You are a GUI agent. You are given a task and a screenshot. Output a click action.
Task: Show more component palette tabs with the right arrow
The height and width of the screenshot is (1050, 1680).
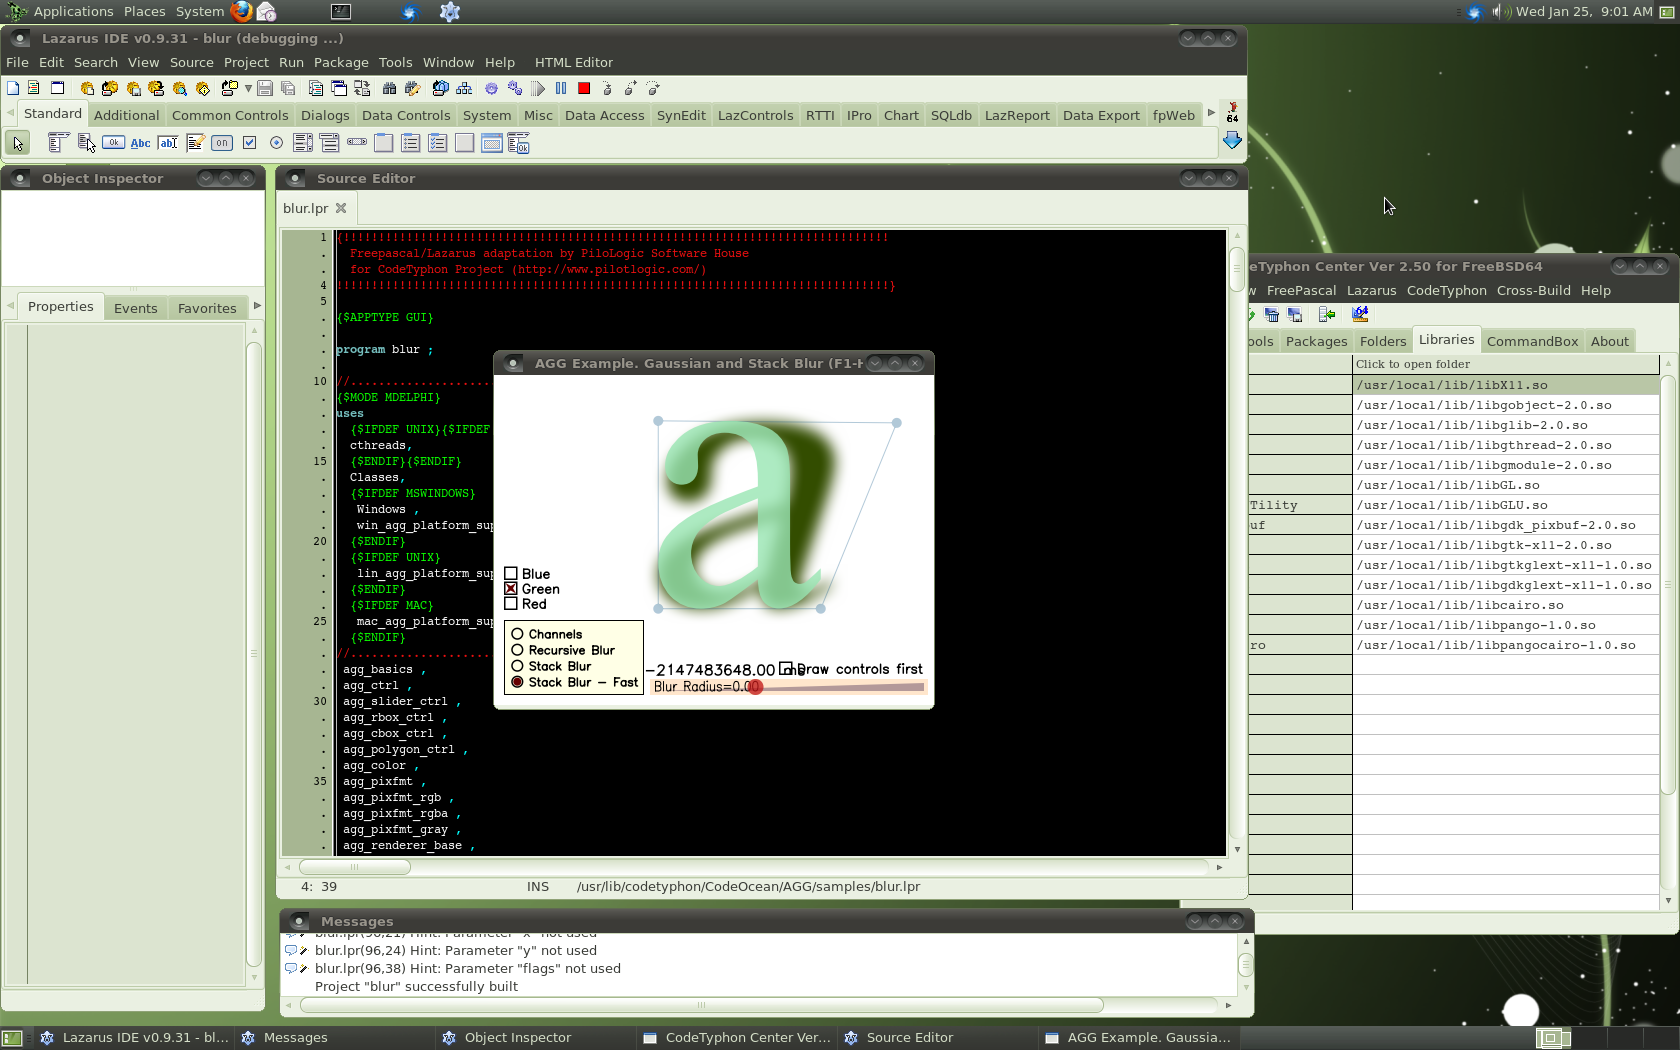(1211, 113)
